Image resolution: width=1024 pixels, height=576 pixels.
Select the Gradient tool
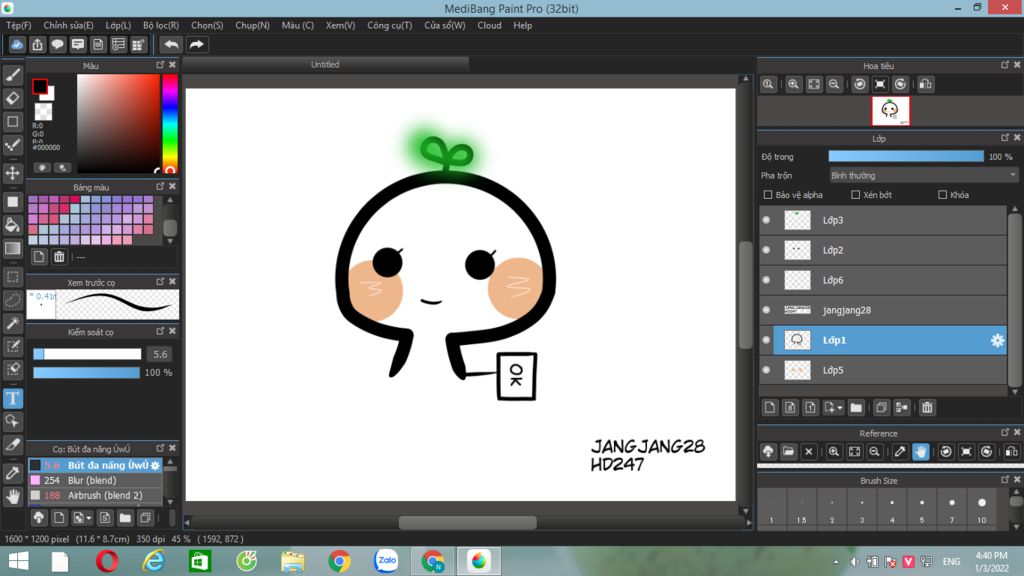[12, 249]
